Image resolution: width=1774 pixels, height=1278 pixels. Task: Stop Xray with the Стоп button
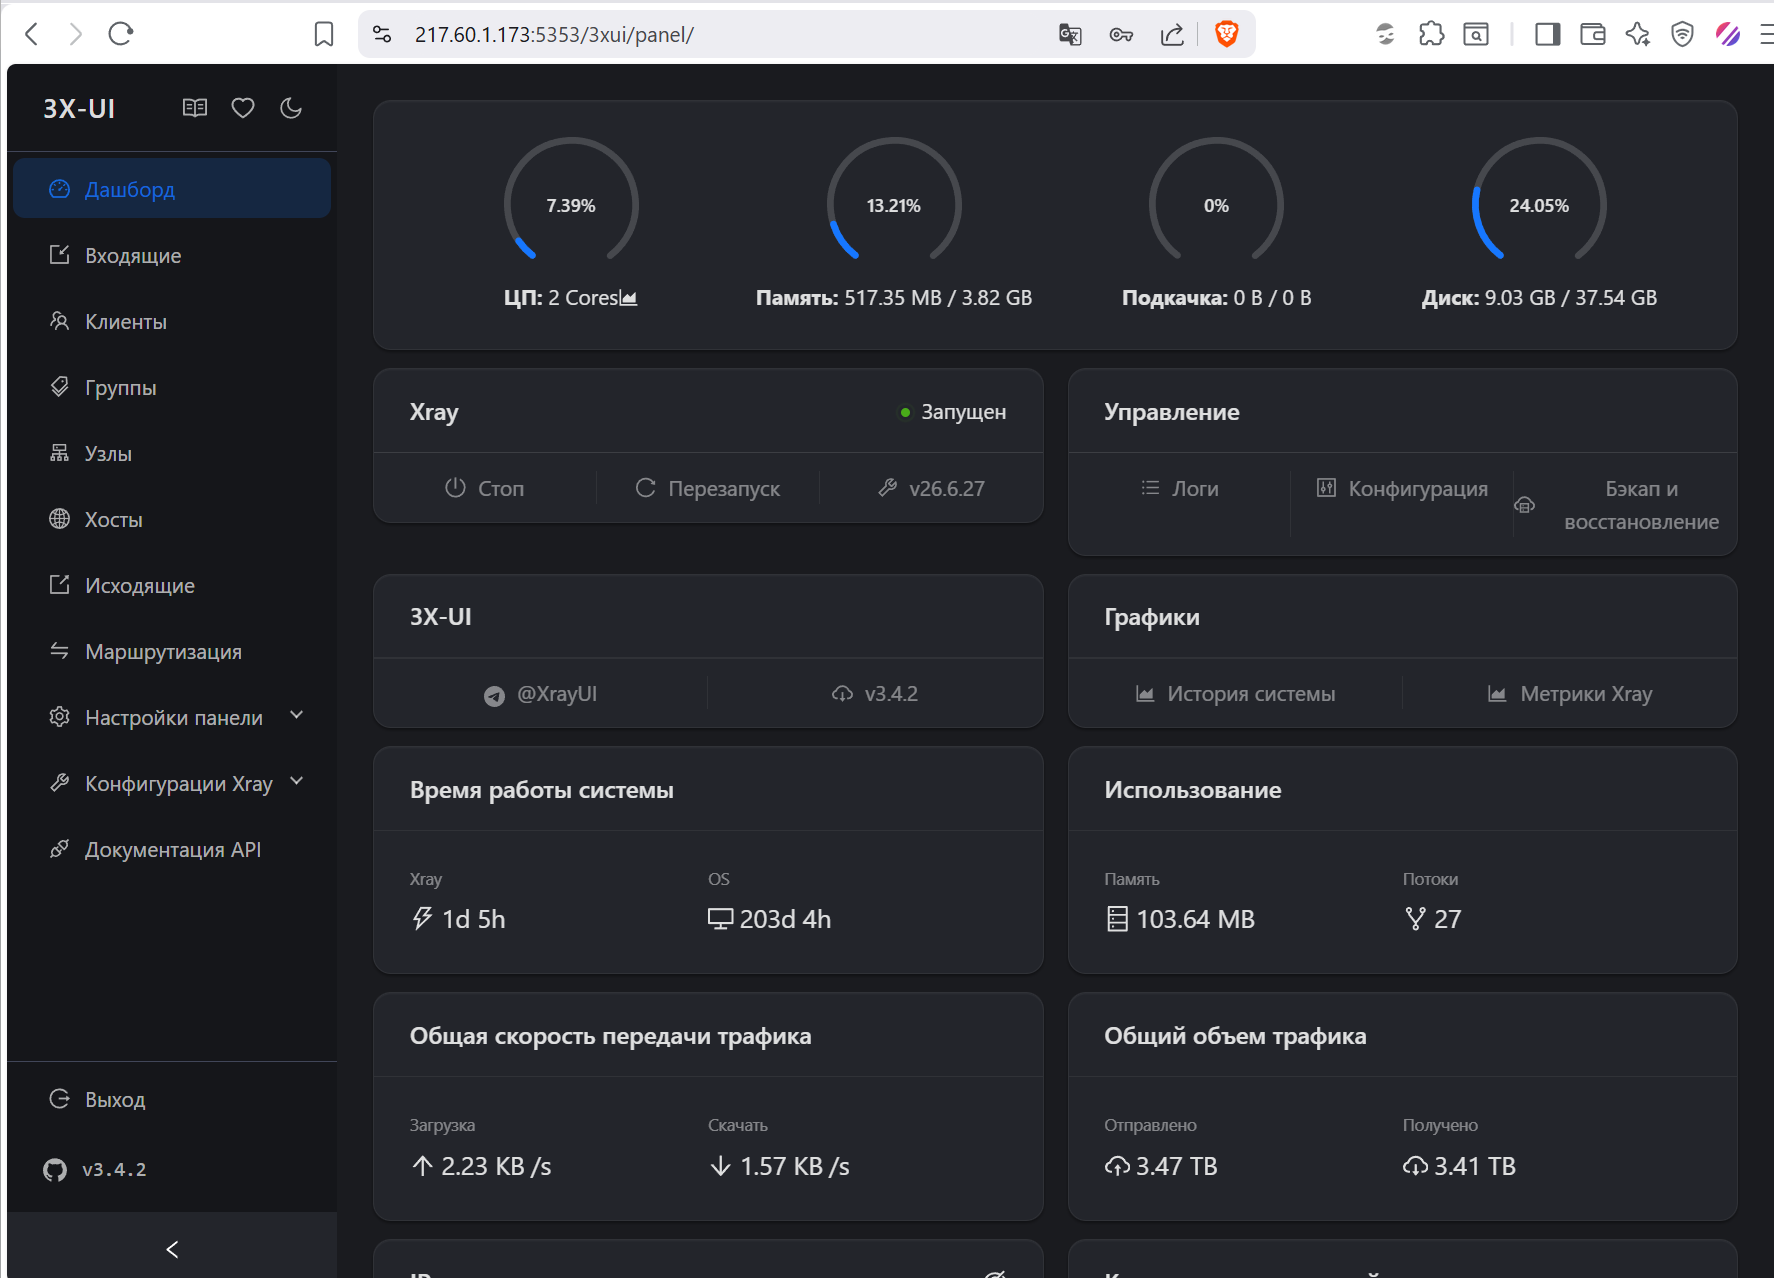[485, 488]
